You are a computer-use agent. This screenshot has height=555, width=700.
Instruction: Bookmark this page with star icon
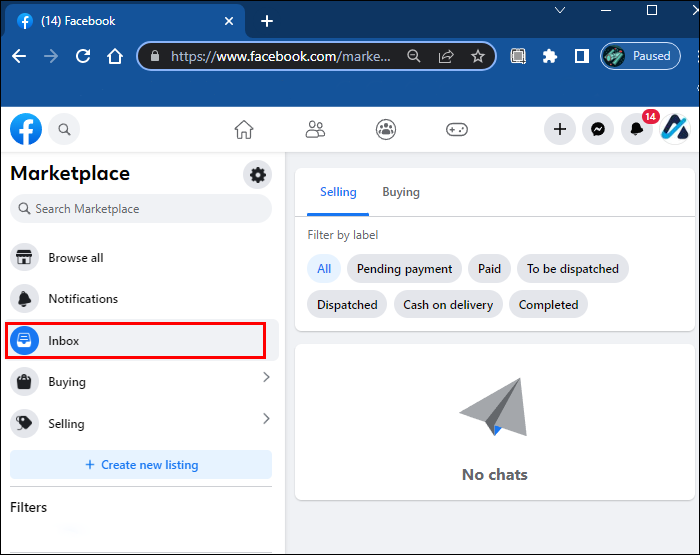pos(478,56)
